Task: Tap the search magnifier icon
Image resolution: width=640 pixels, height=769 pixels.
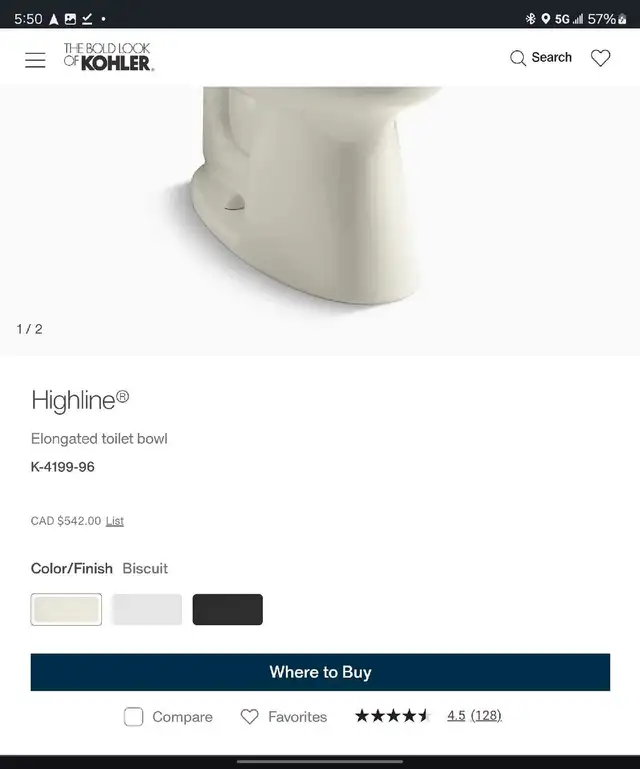Action: click(x=517, y=58)
